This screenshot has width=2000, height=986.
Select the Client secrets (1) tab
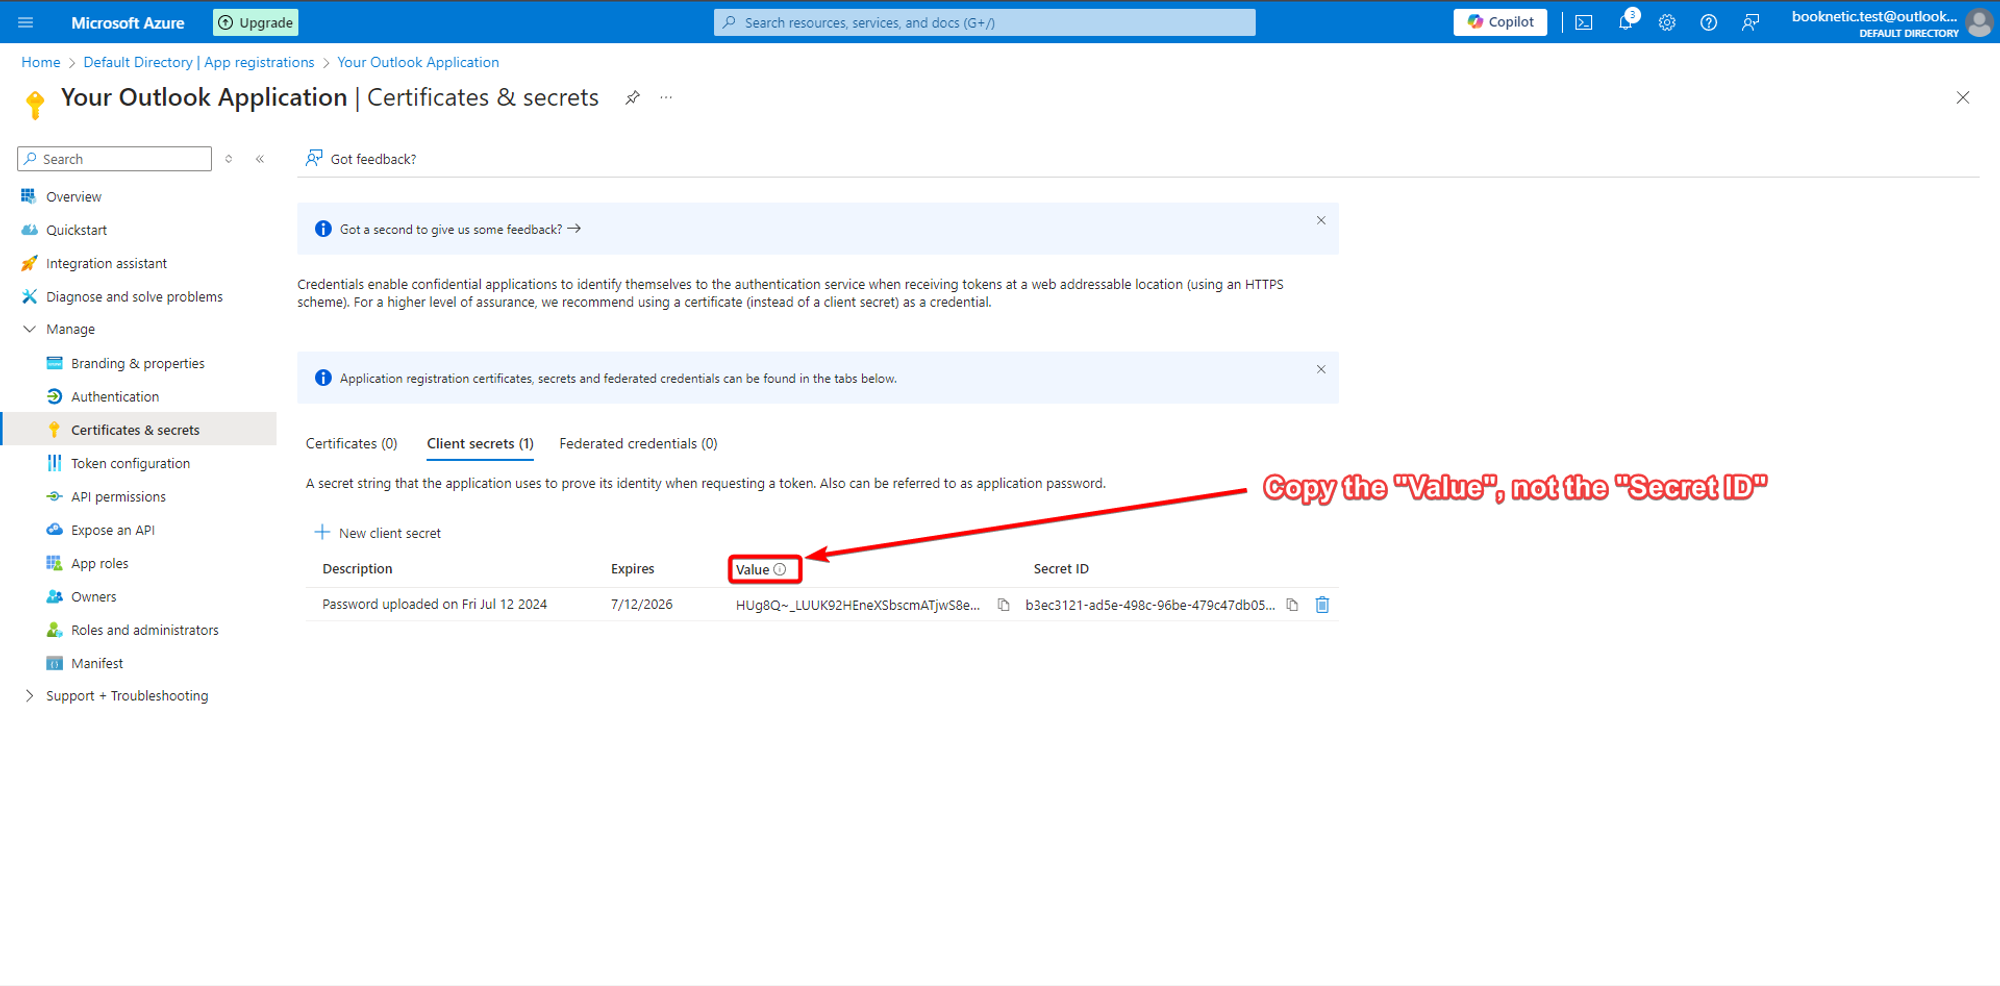click(x=480, y=443)
